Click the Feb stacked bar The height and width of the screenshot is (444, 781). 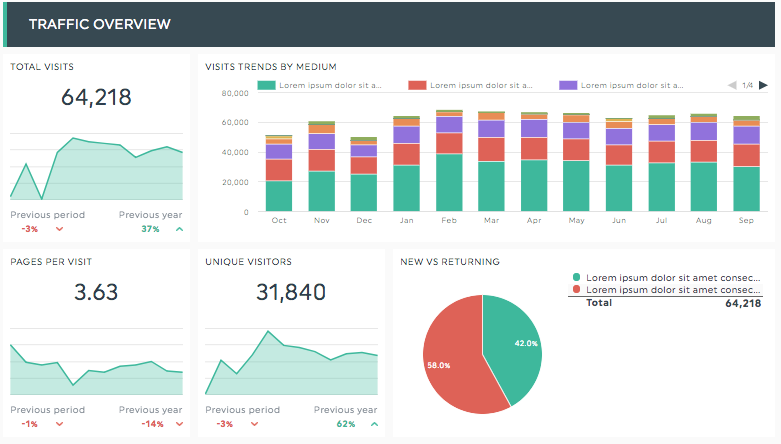[x=449, y=160]
